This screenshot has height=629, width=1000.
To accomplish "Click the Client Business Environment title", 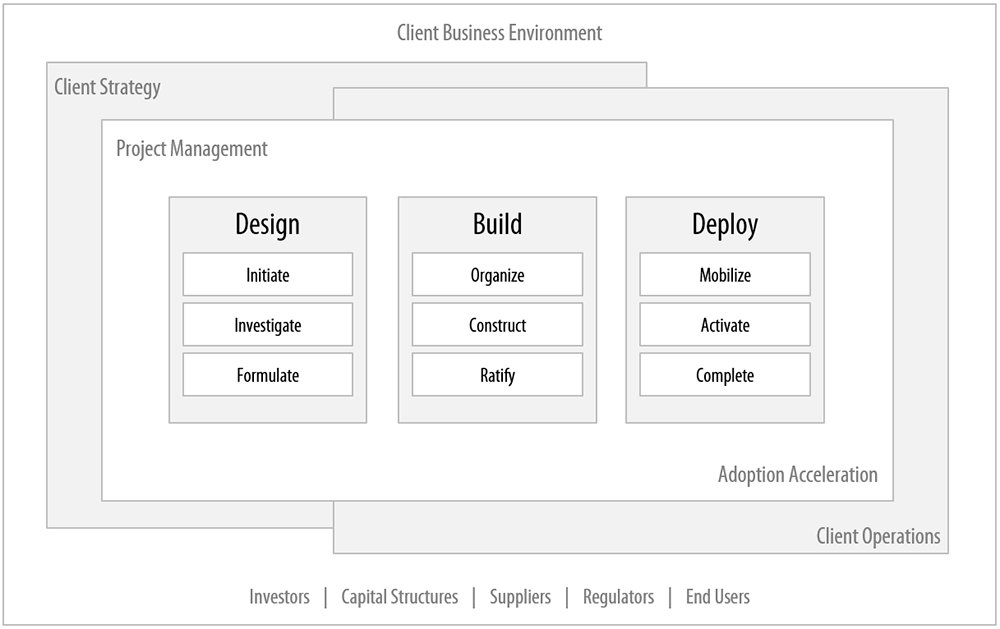I will click(x=499, y=33).
